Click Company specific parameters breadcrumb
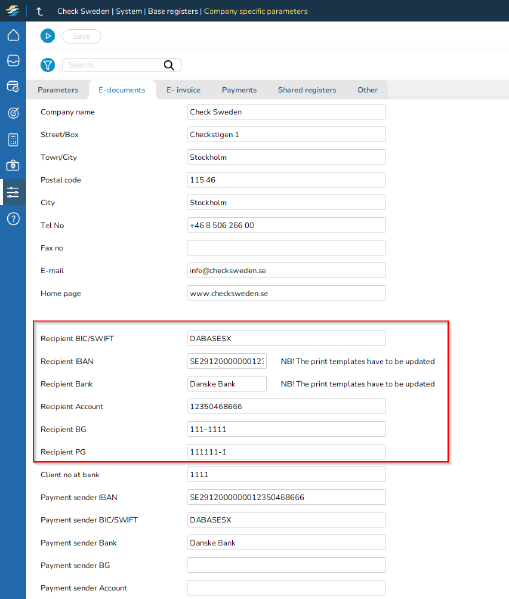Image resolution: width=509 pixels, height=599 pixels. point(256,11)
